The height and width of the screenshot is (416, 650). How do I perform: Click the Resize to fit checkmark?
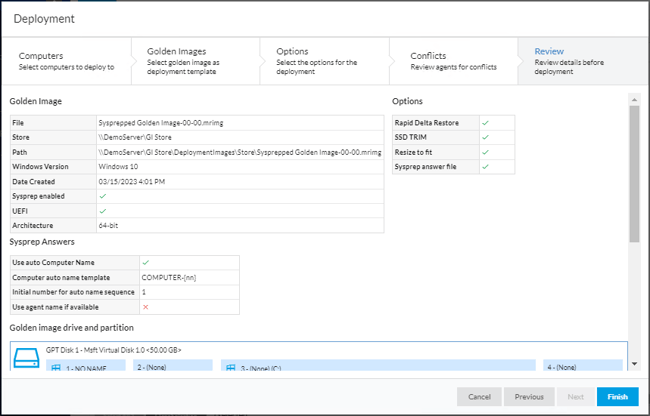click(485, 151)
